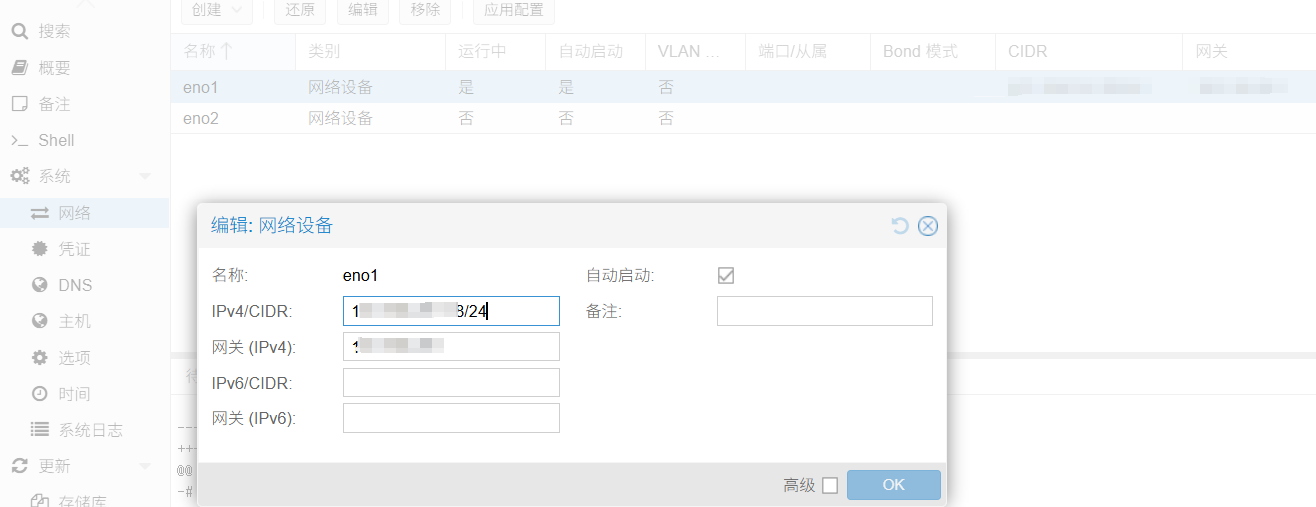Viewport: 1316px width, 507px height.
Task: Click the 应用配置 button
Action: click(x=513, y=10)
